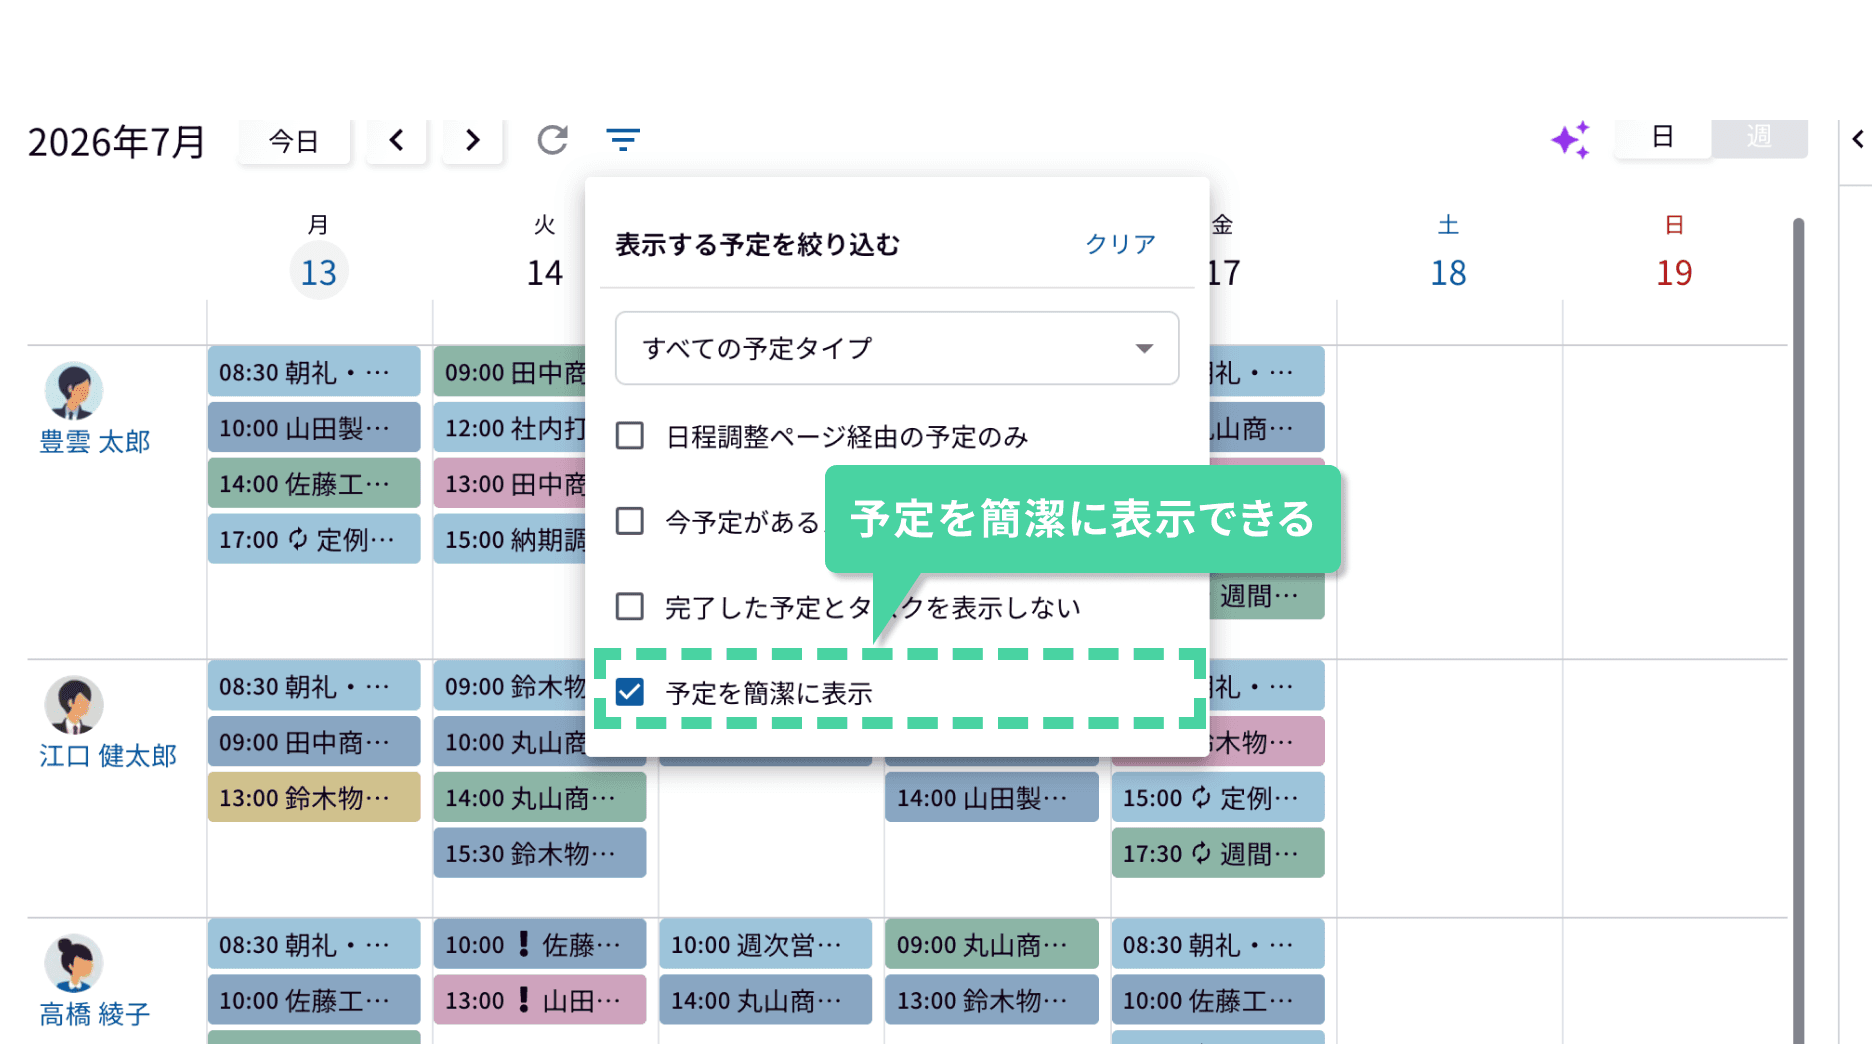Refresh the calendar with reload icon
Viewport: 1872px width, 1044px height.
pyautogui.click(x=552, y=140)
